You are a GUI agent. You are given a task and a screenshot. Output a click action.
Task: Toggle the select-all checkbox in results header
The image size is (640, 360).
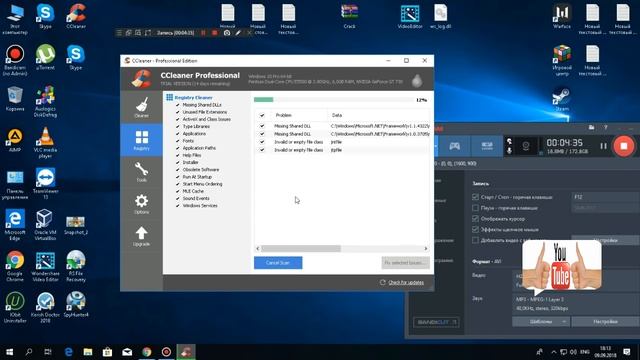tap(262, 115)
